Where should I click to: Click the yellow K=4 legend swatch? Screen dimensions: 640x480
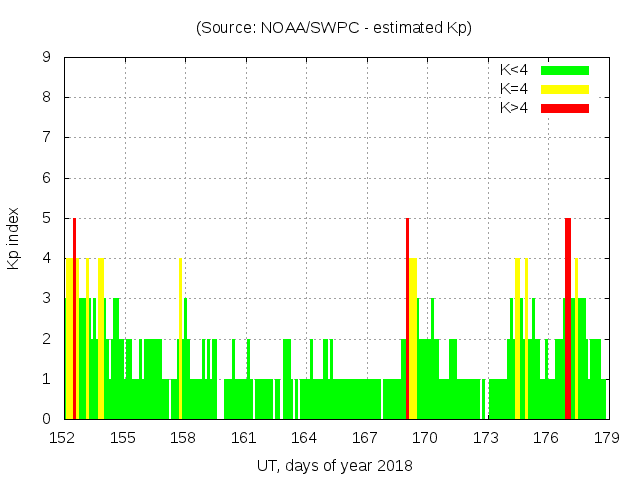(565, 89)
